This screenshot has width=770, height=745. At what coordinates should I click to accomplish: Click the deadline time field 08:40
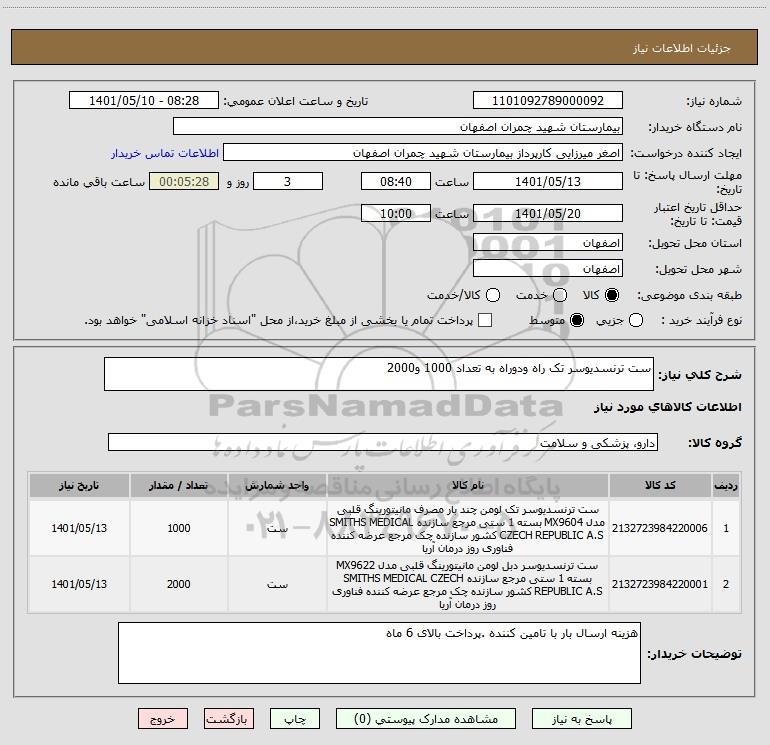coord(396,181)
